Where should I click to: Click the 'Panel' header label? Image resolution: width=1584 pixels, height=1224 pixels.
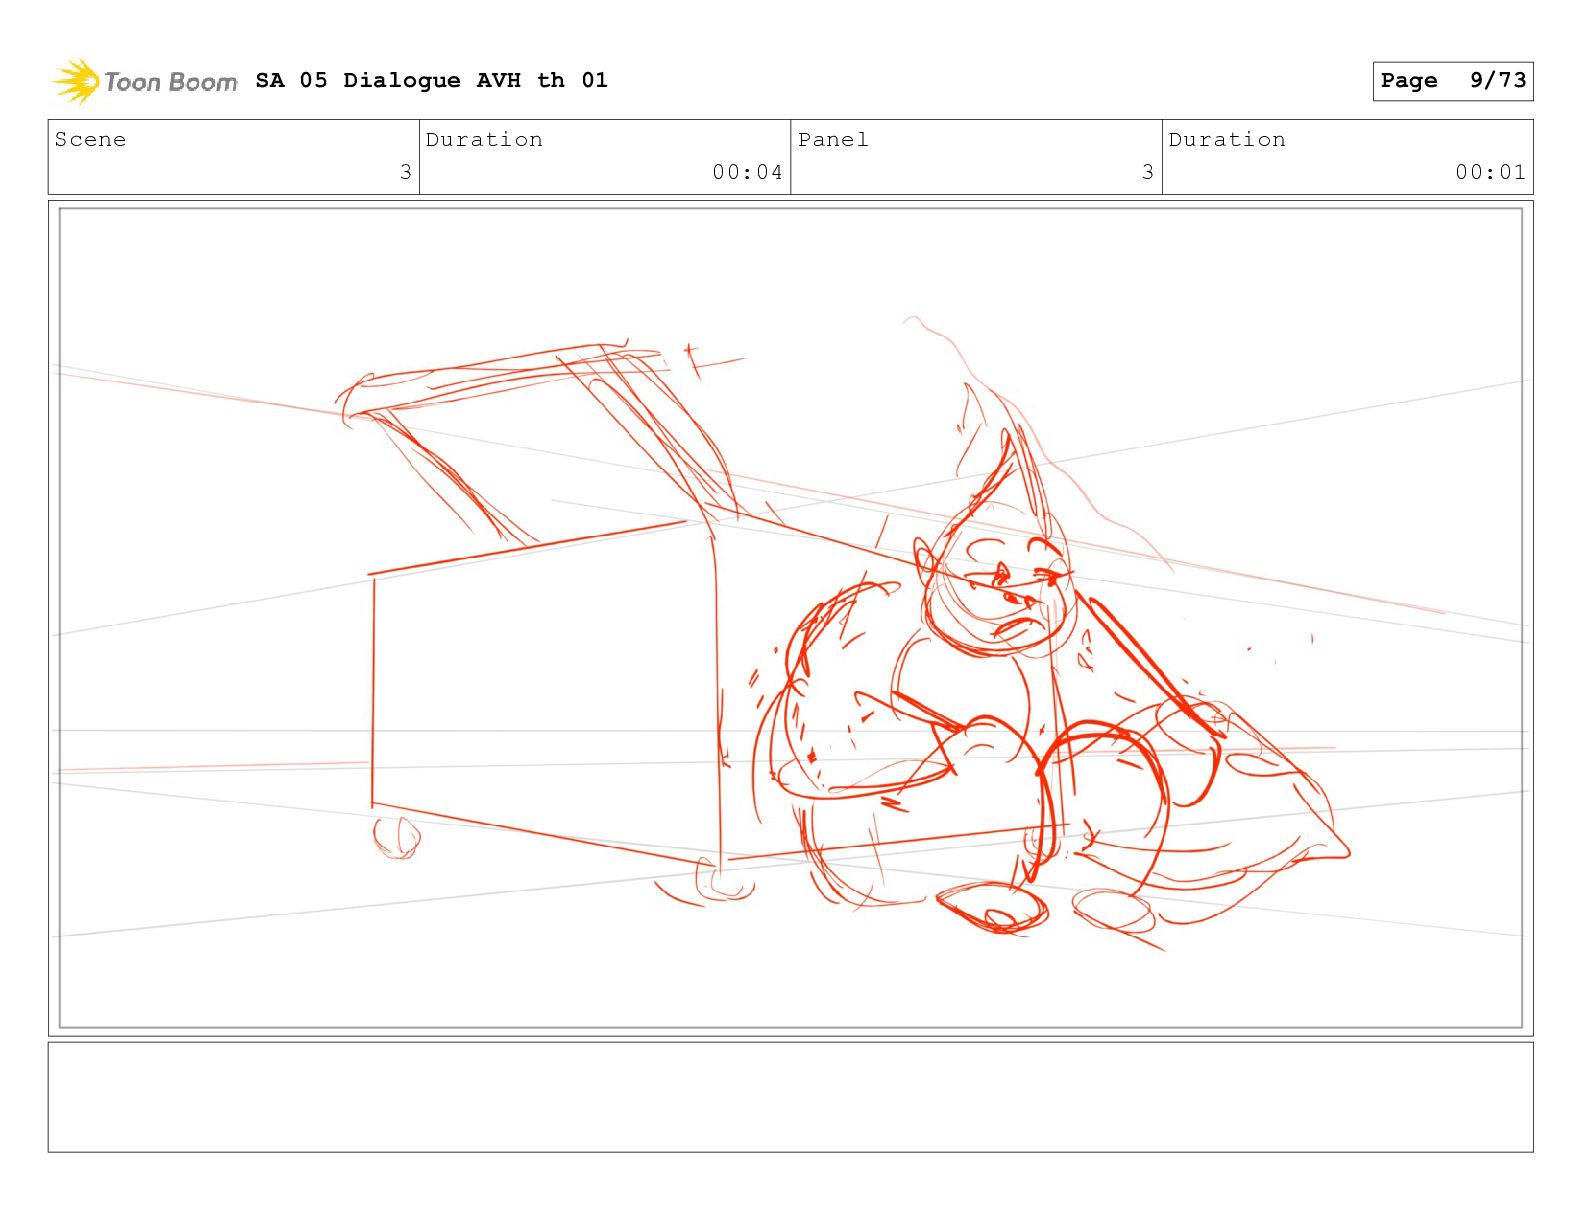coord(833,139)
